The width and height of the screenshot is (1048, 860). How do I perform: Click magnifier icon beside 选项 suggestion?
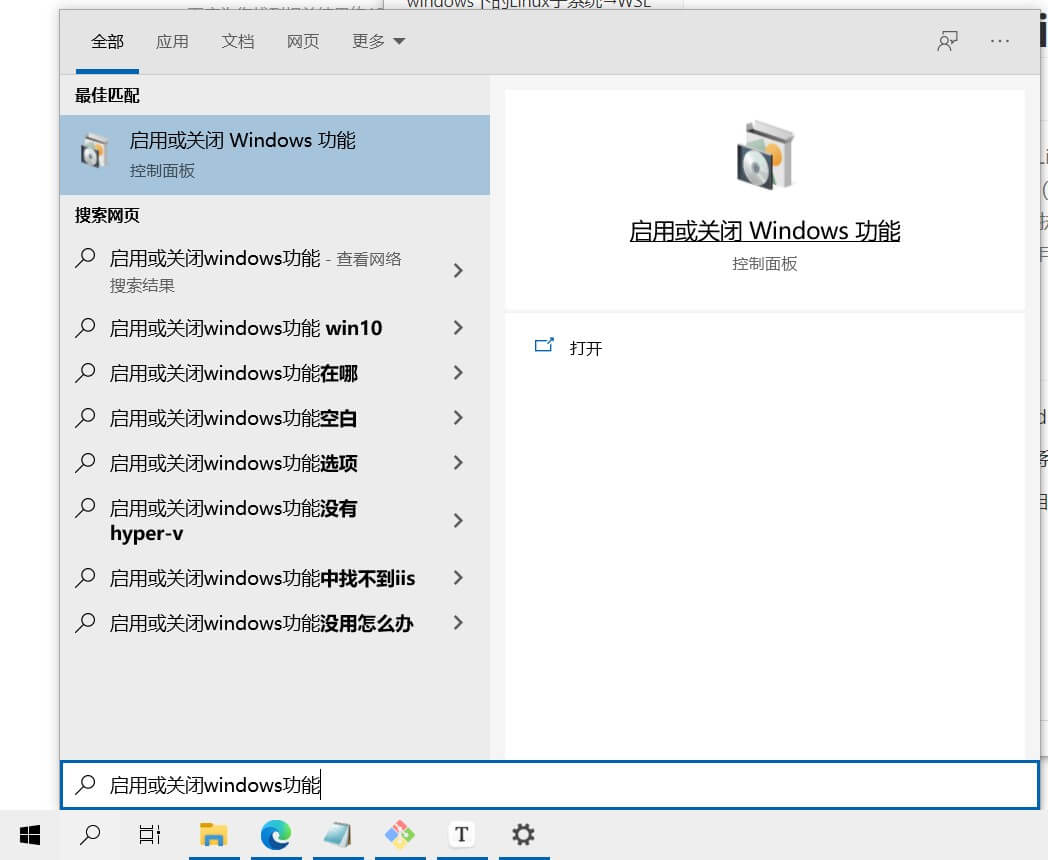86,462
